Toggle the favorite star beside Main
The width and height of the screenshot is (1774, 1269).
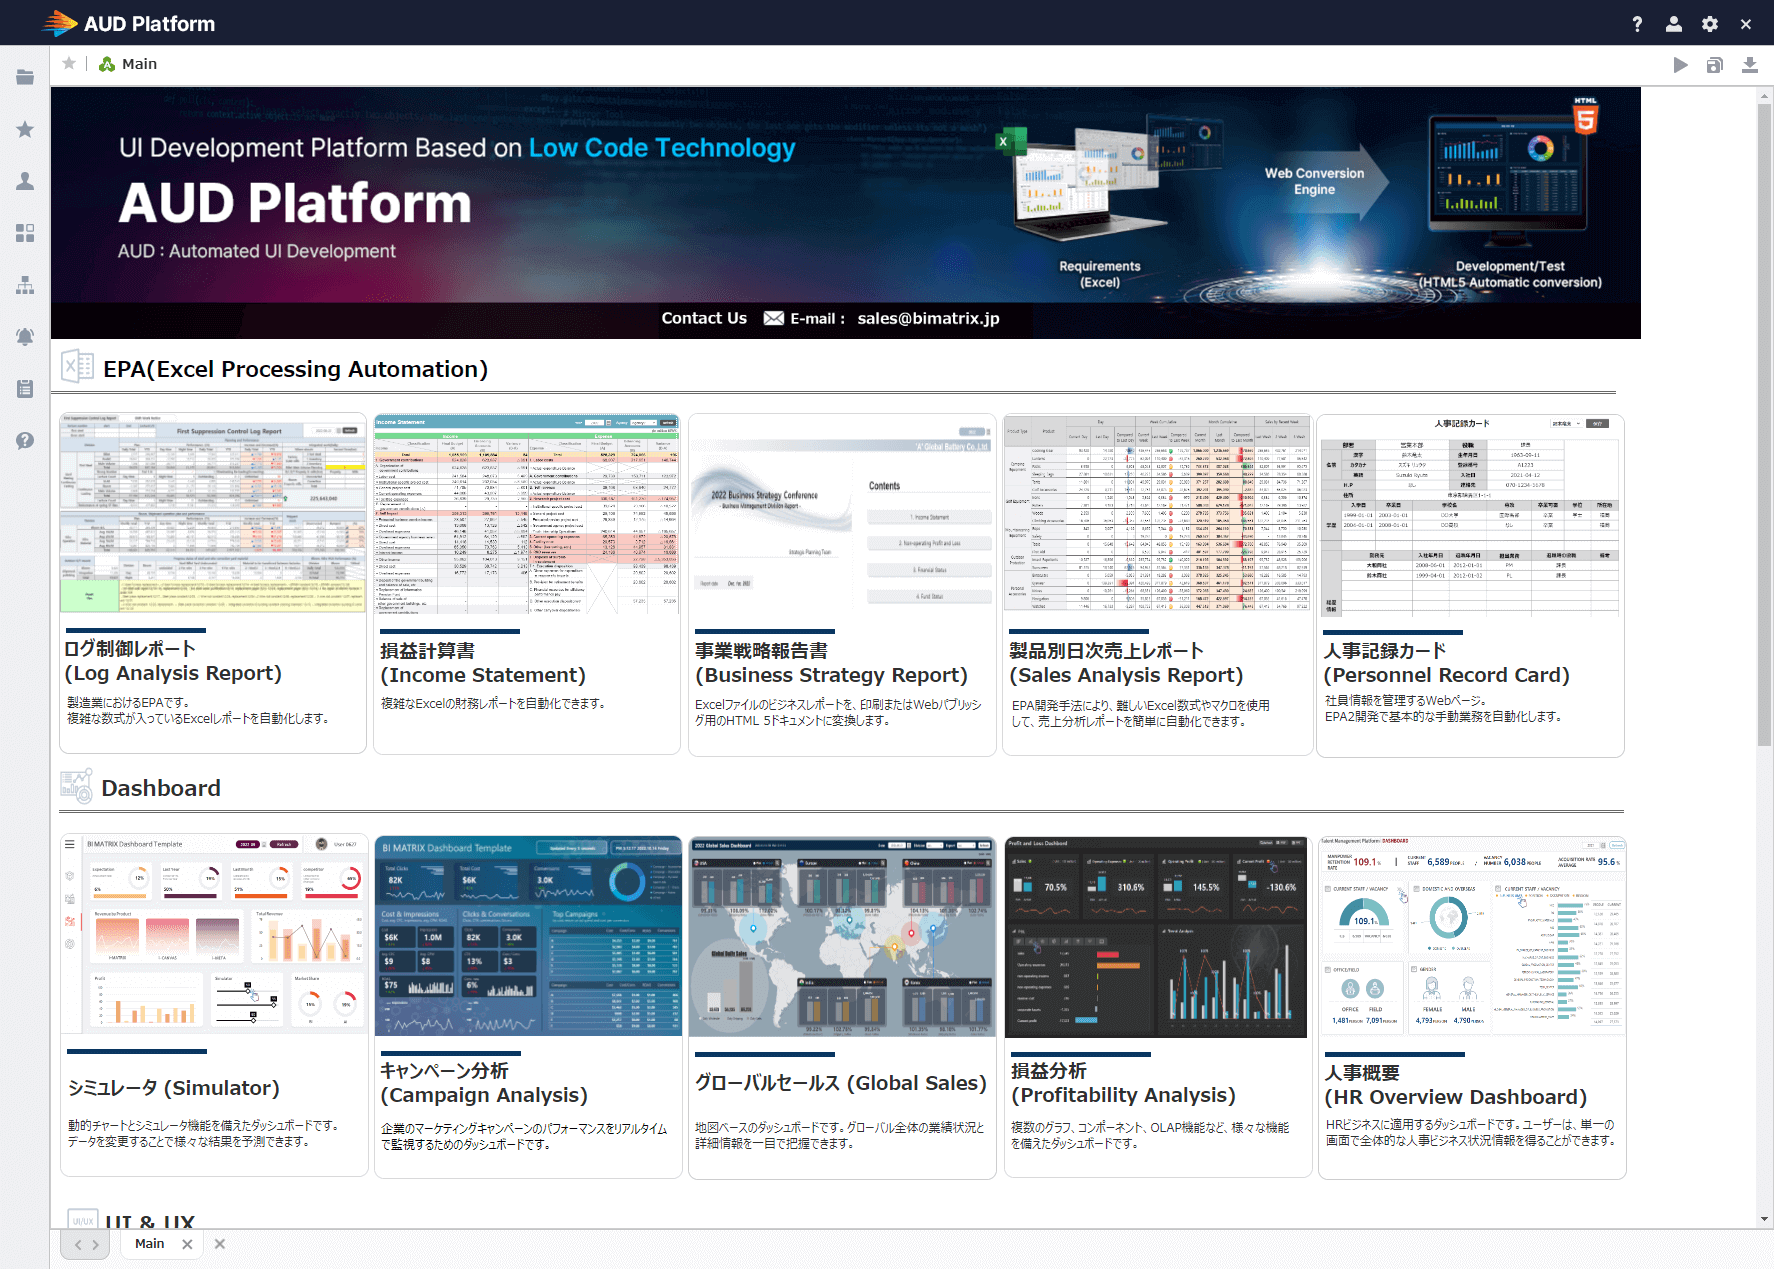[69, 64]
